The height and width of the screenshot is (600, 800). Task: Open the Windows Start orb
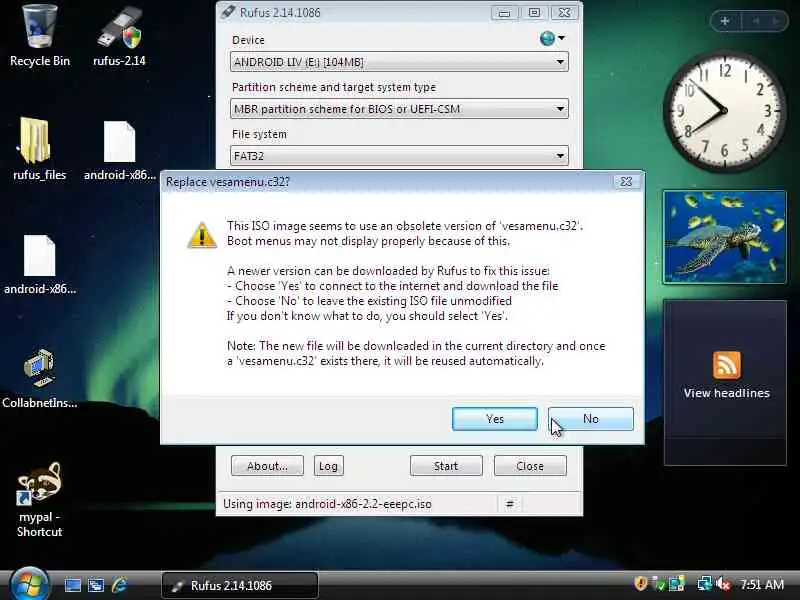pos(29,585)
